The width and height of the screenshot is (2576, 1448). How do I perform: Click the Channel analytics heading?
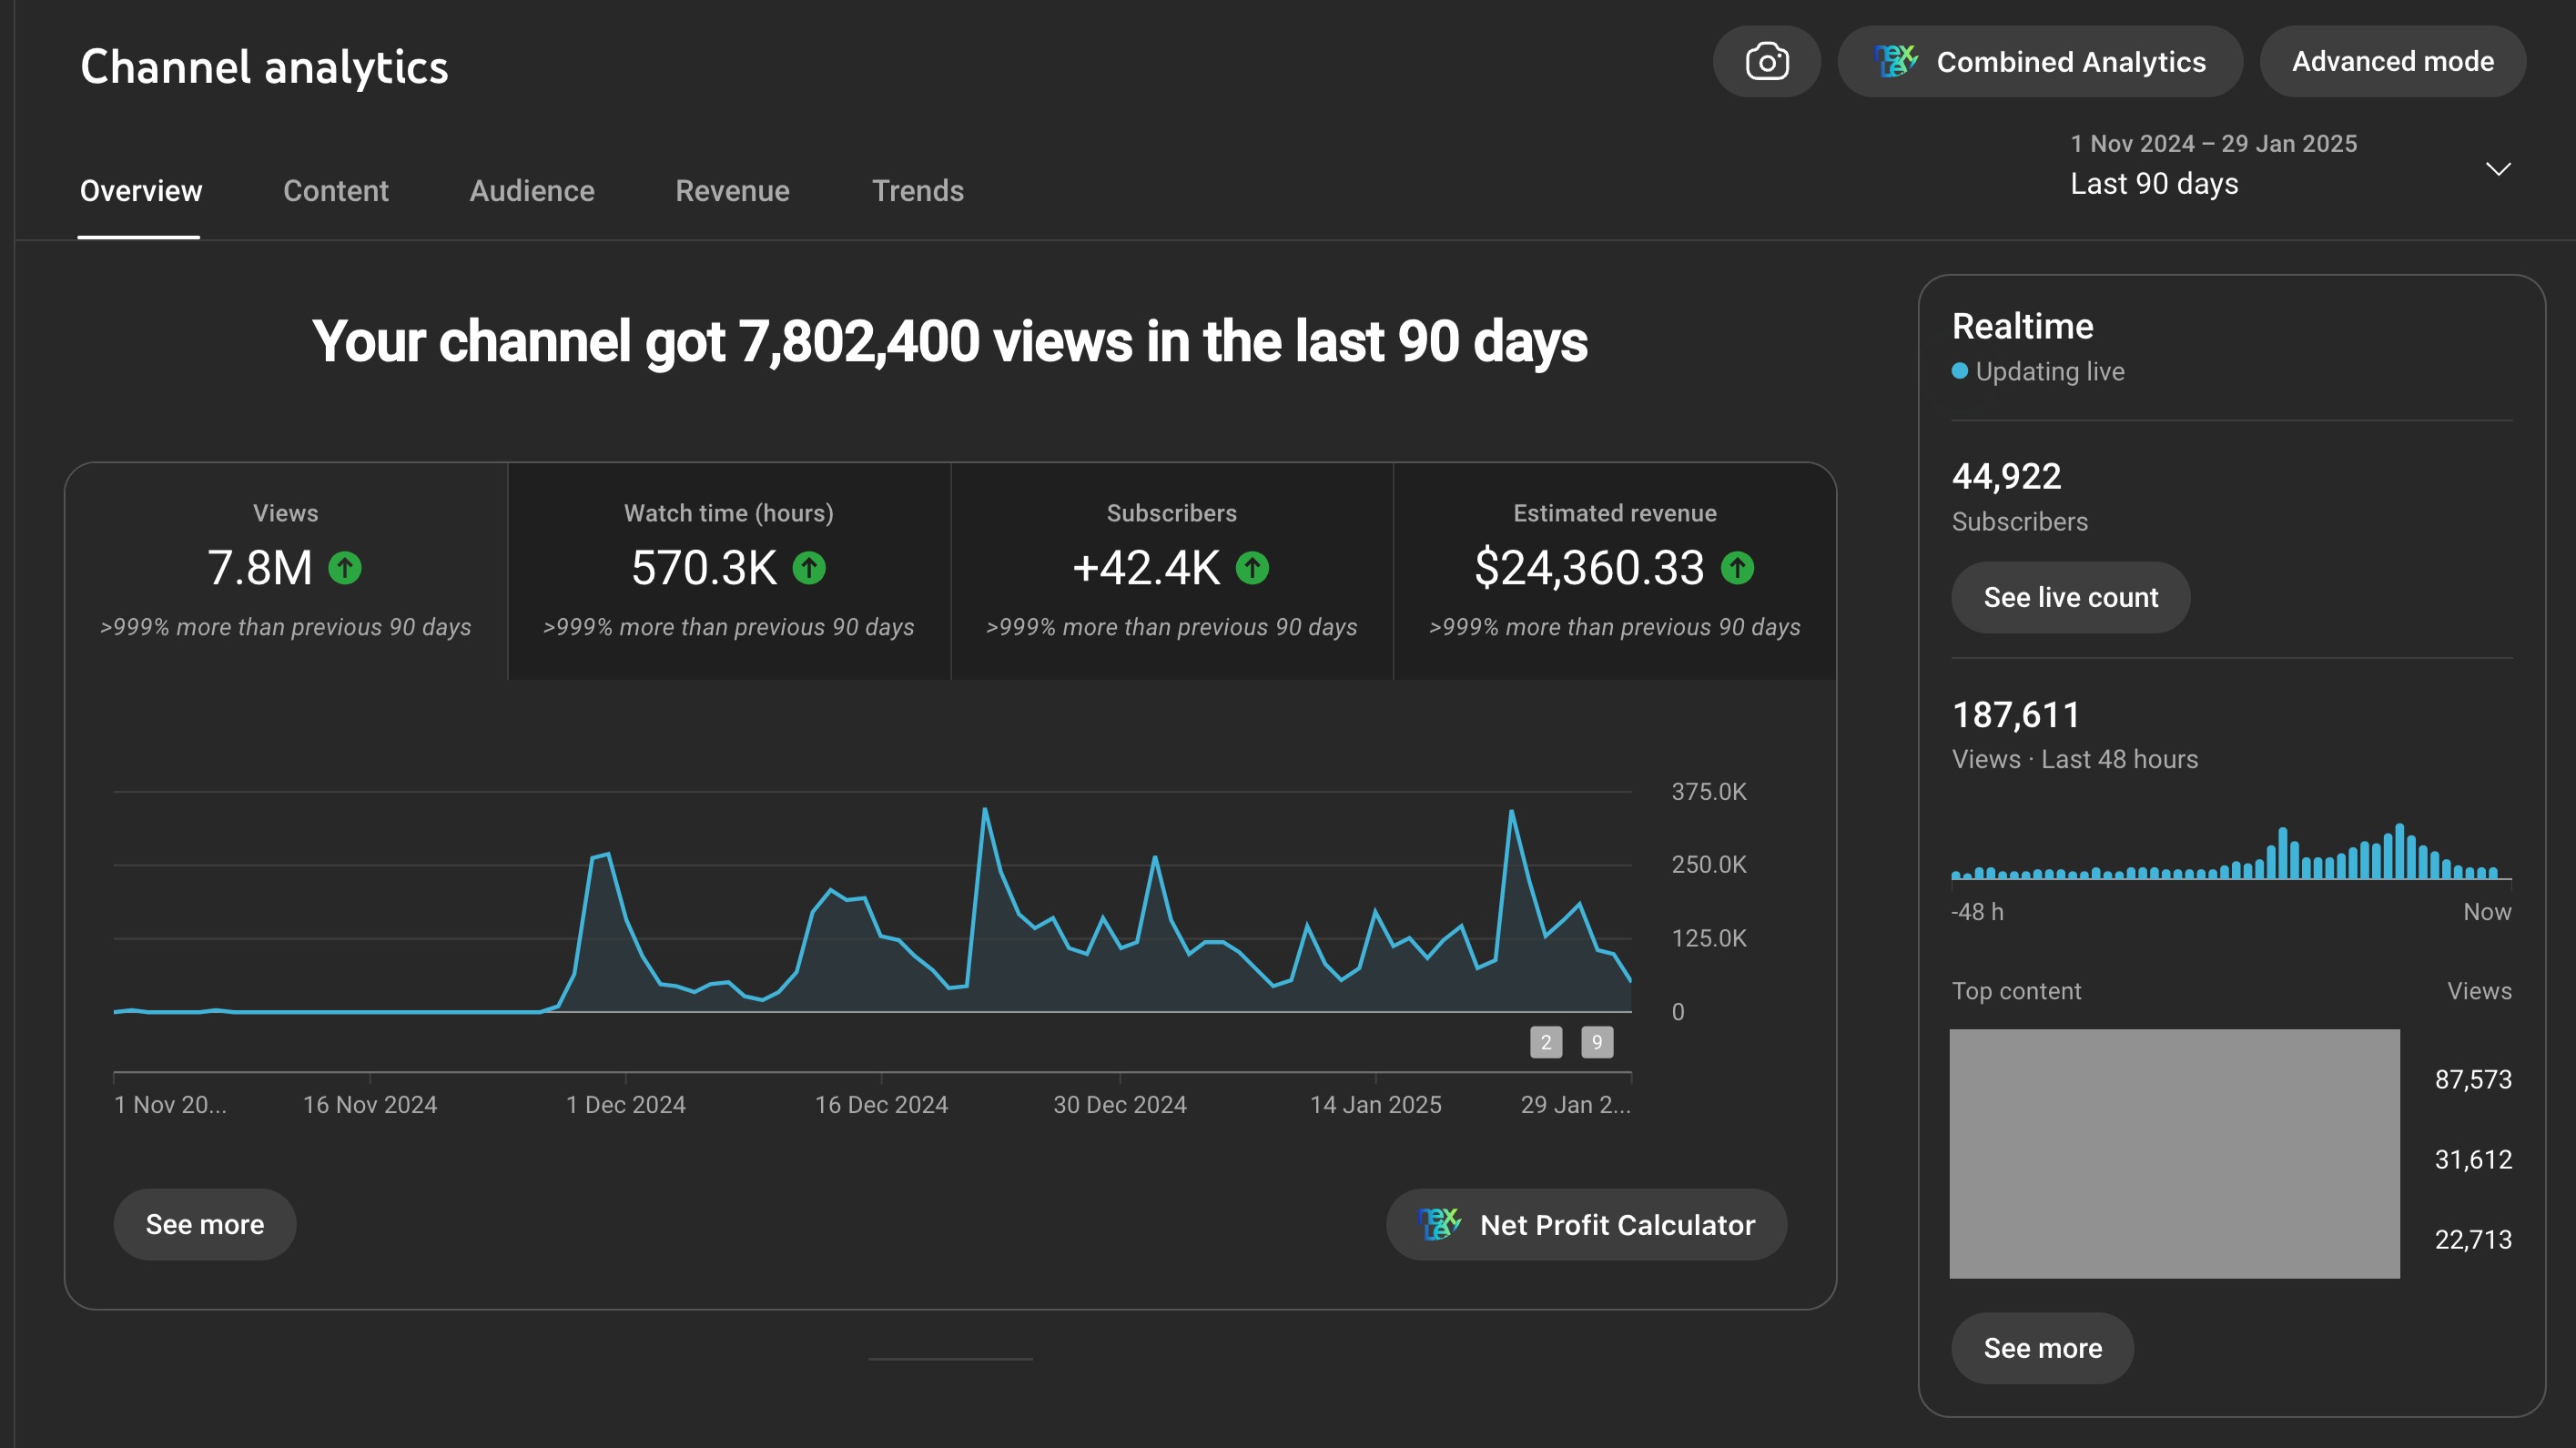click(264, 67)
